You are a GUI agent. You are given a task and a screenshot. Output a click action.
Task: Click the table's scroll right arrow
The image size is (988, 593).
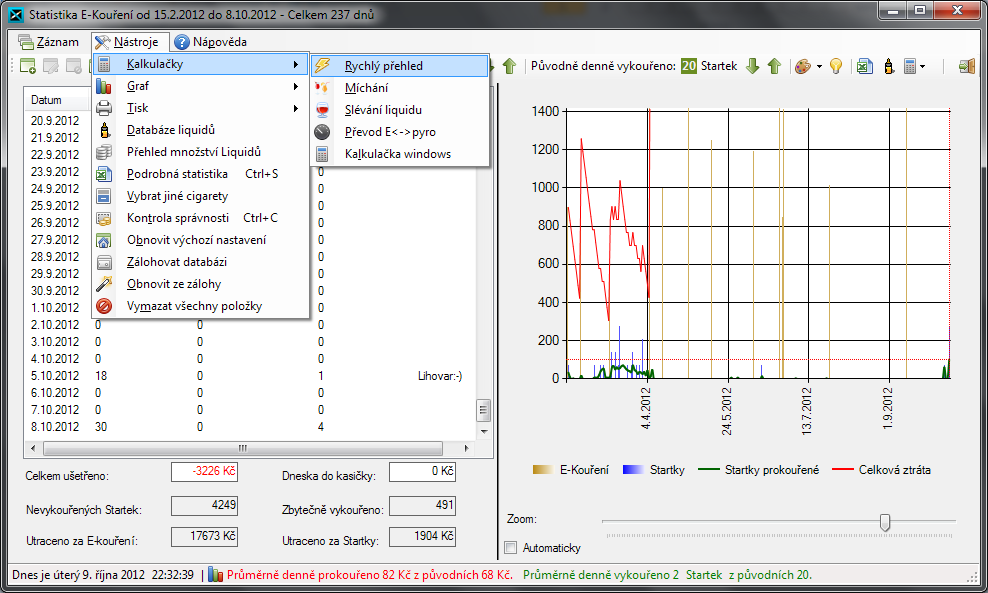pos(466,449)
